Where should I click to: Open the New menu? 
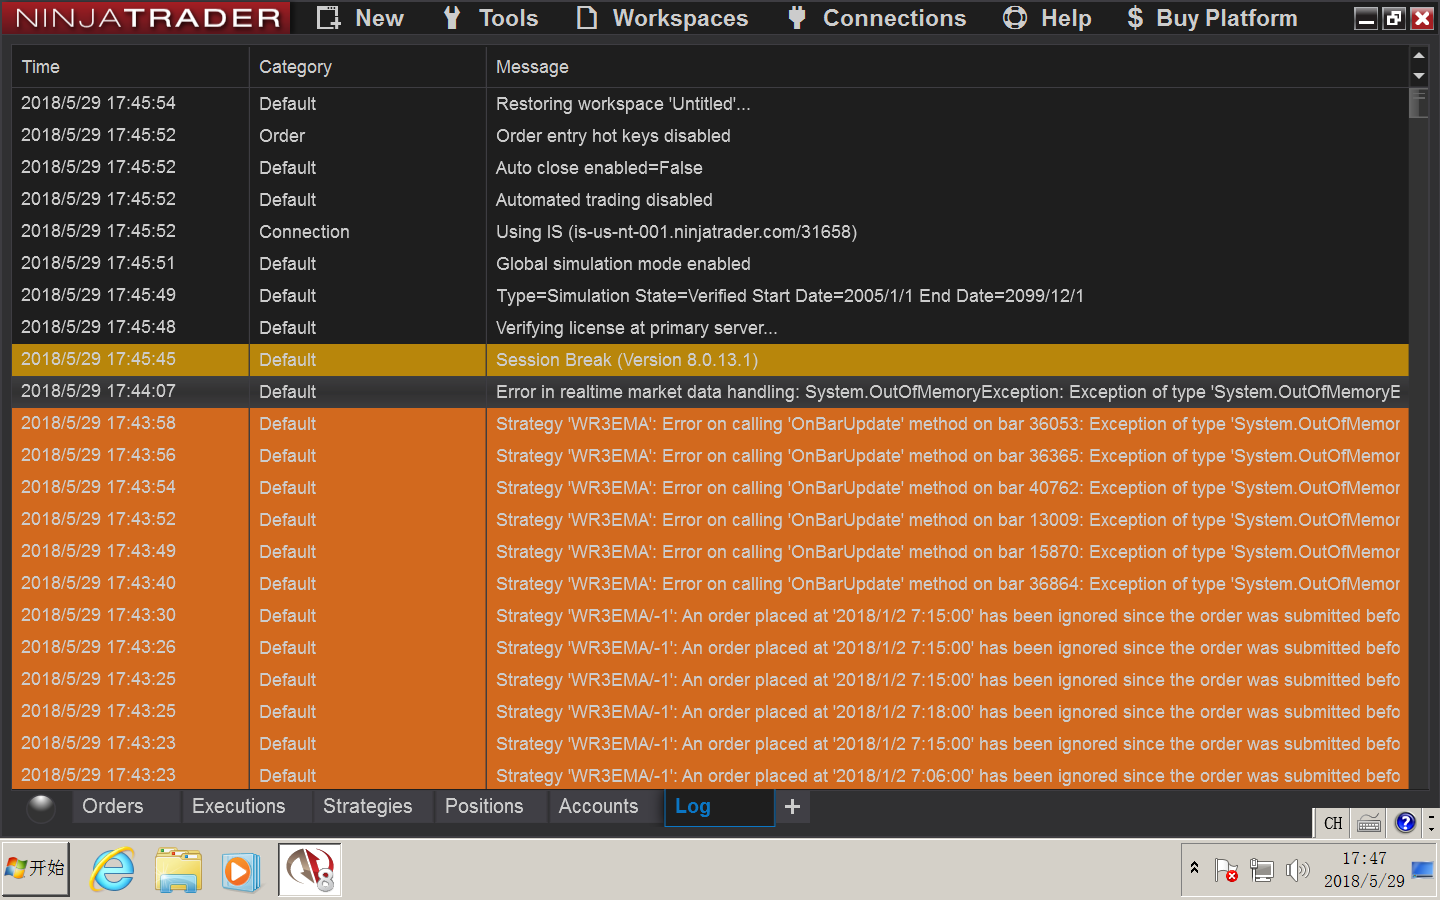coord(360,18)
